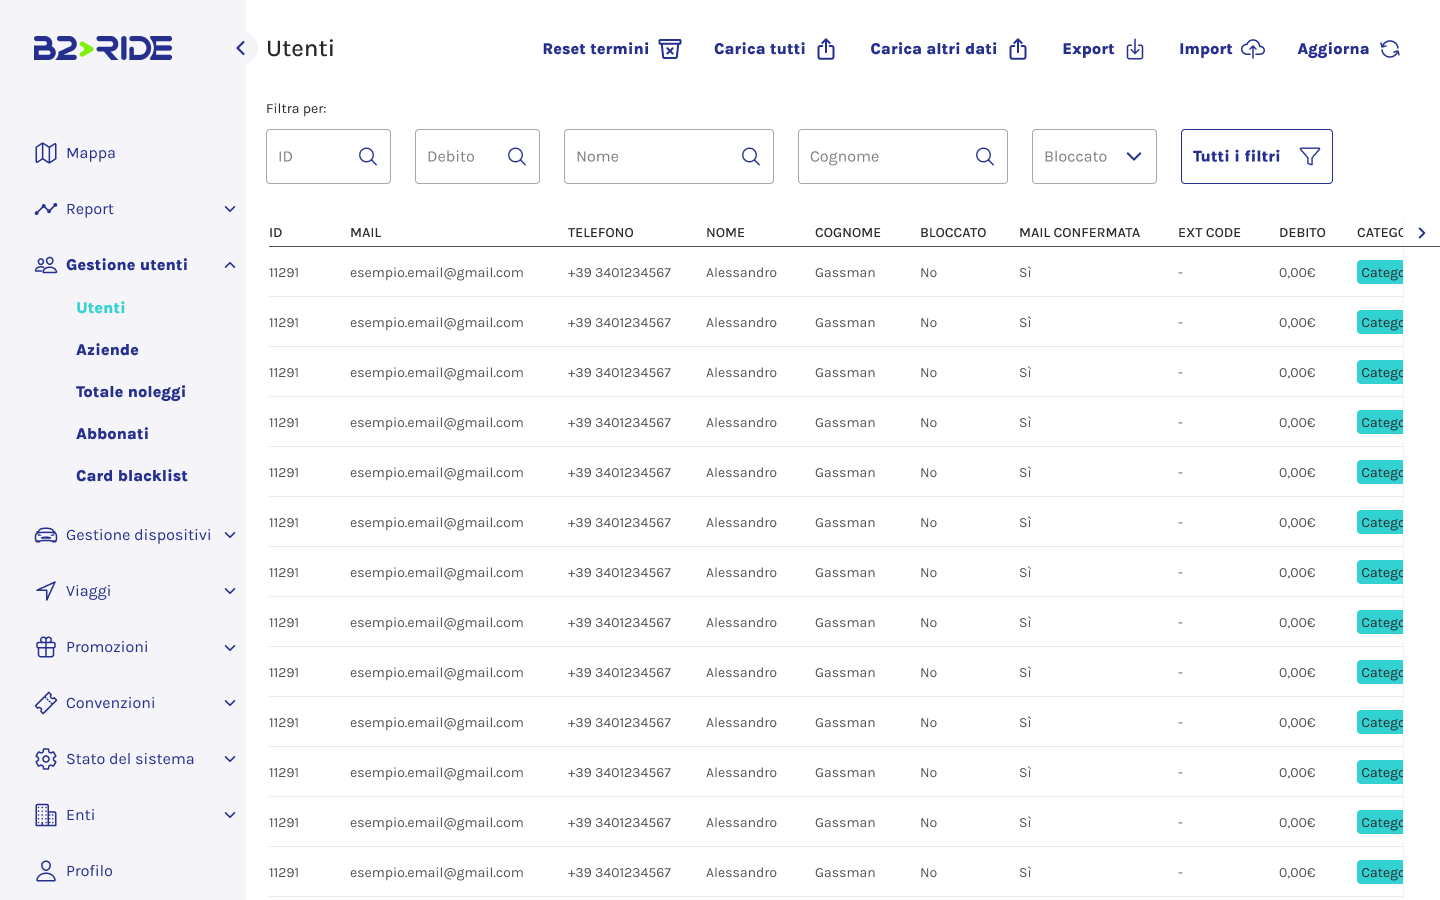Click the Carica tutti button label

pyautogui.click(x=760, y=49)
